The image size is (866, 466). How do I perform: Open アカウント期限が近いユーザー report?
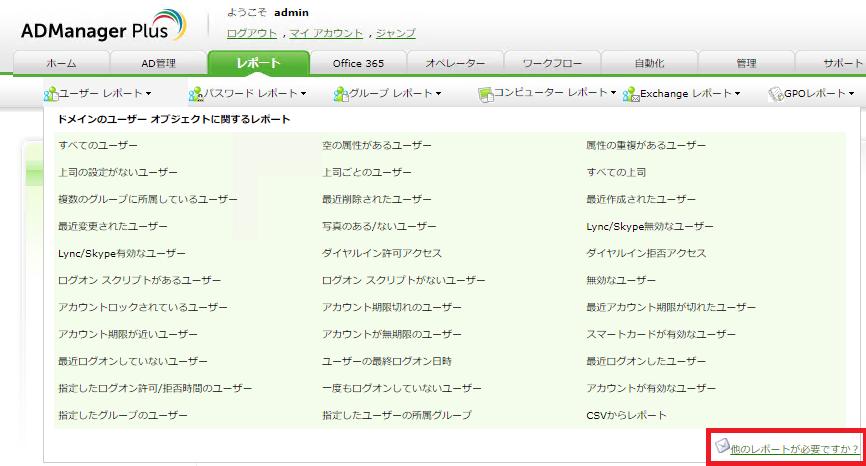[128, 335]
